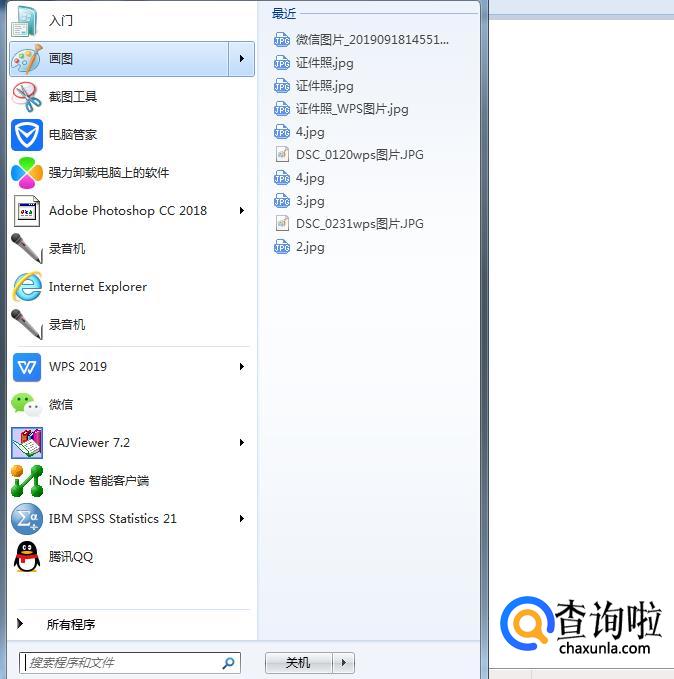Image resolution: width=674 pixels, height=679 pixels.
Task: Launch CAJViewer 7.2 icon
Action: point(27,443)
